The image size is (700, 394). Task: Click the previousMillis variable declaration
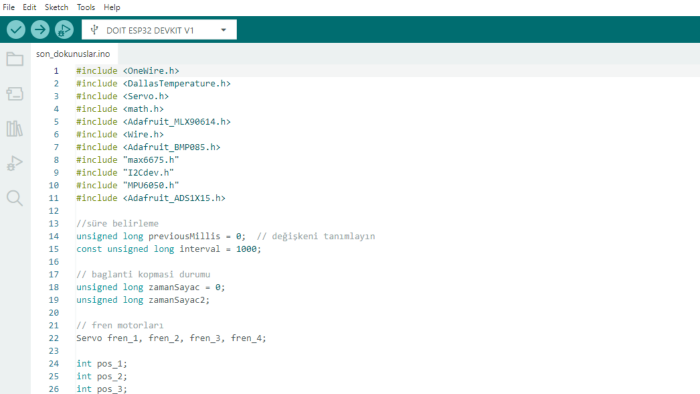(x=161, y=236)
